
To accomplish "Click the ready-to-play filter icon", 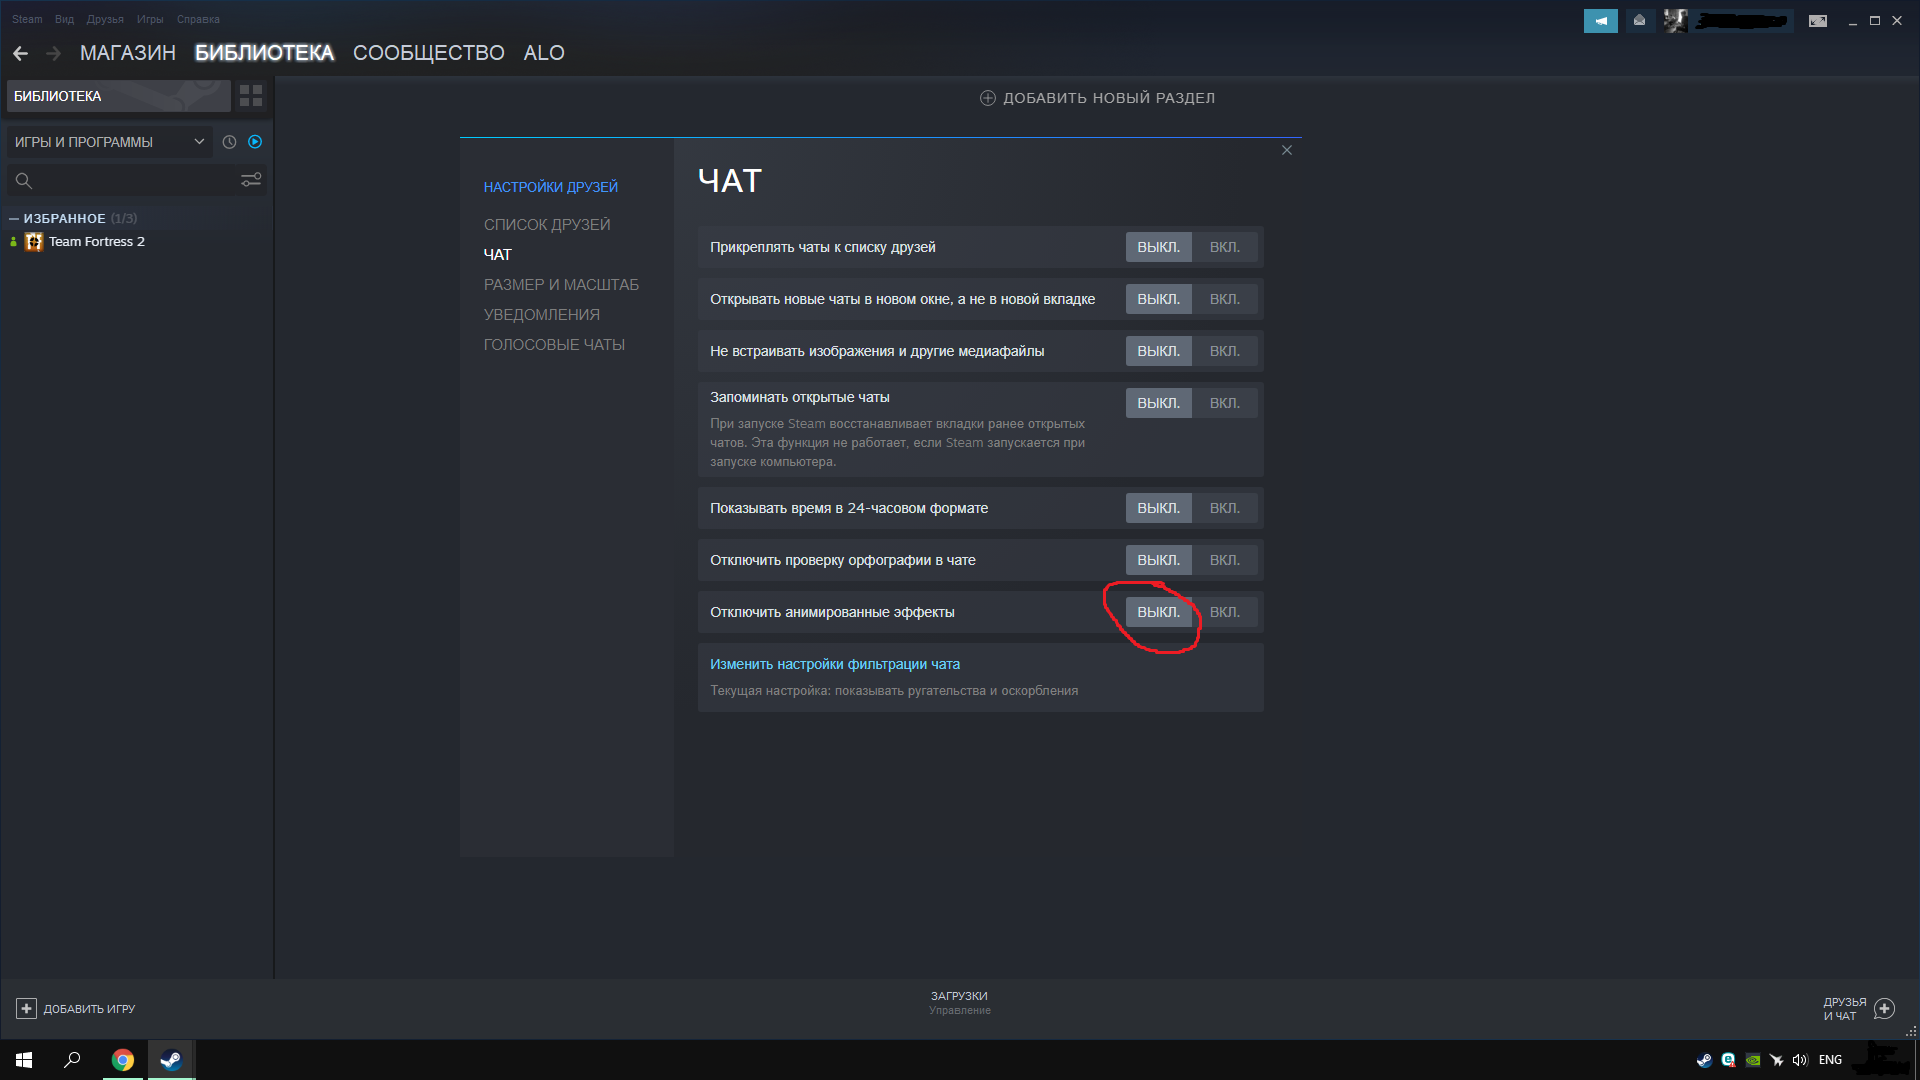I will point(255,142).
